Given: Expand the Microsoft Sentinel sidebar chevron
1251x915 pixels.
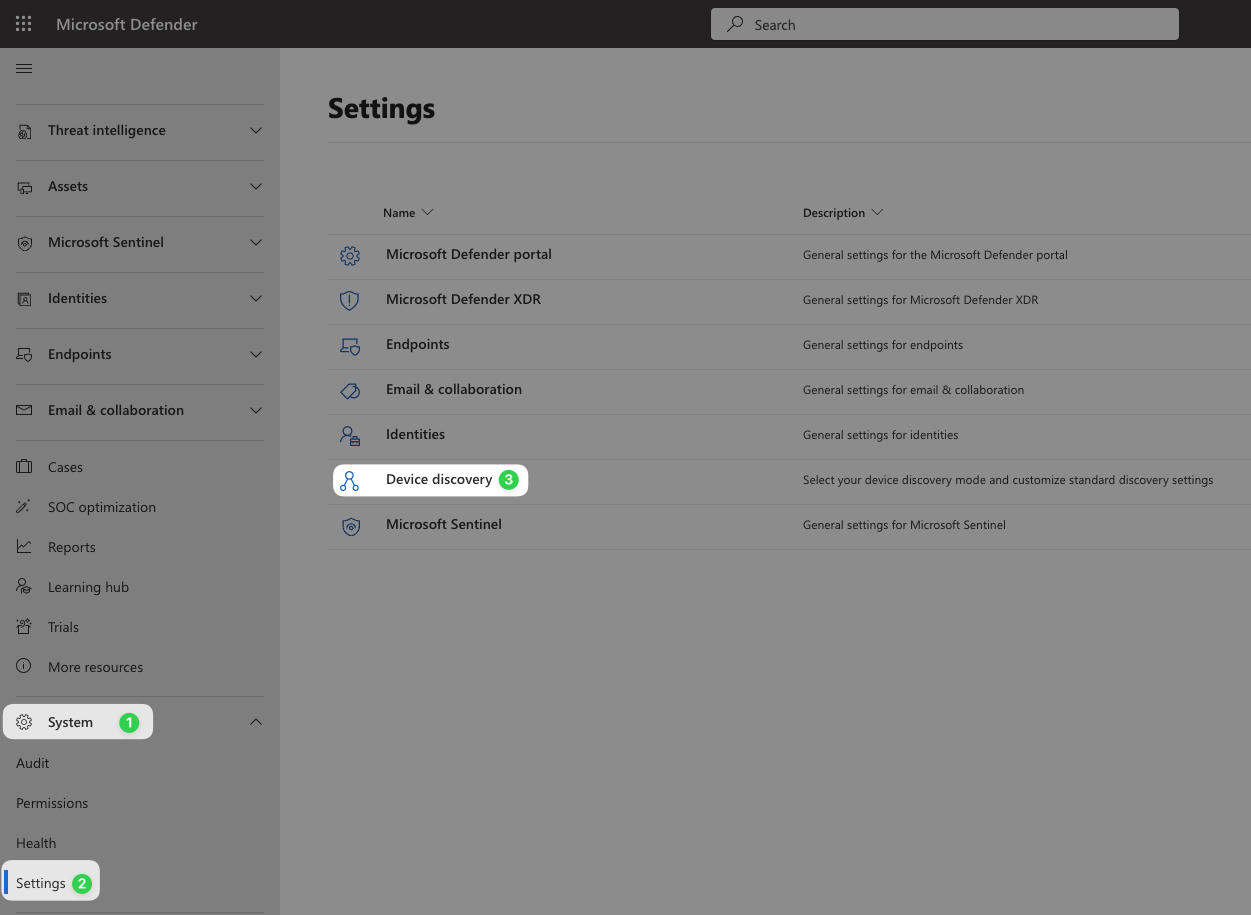Looking at the screenshot, I should [x=256, y=243].
